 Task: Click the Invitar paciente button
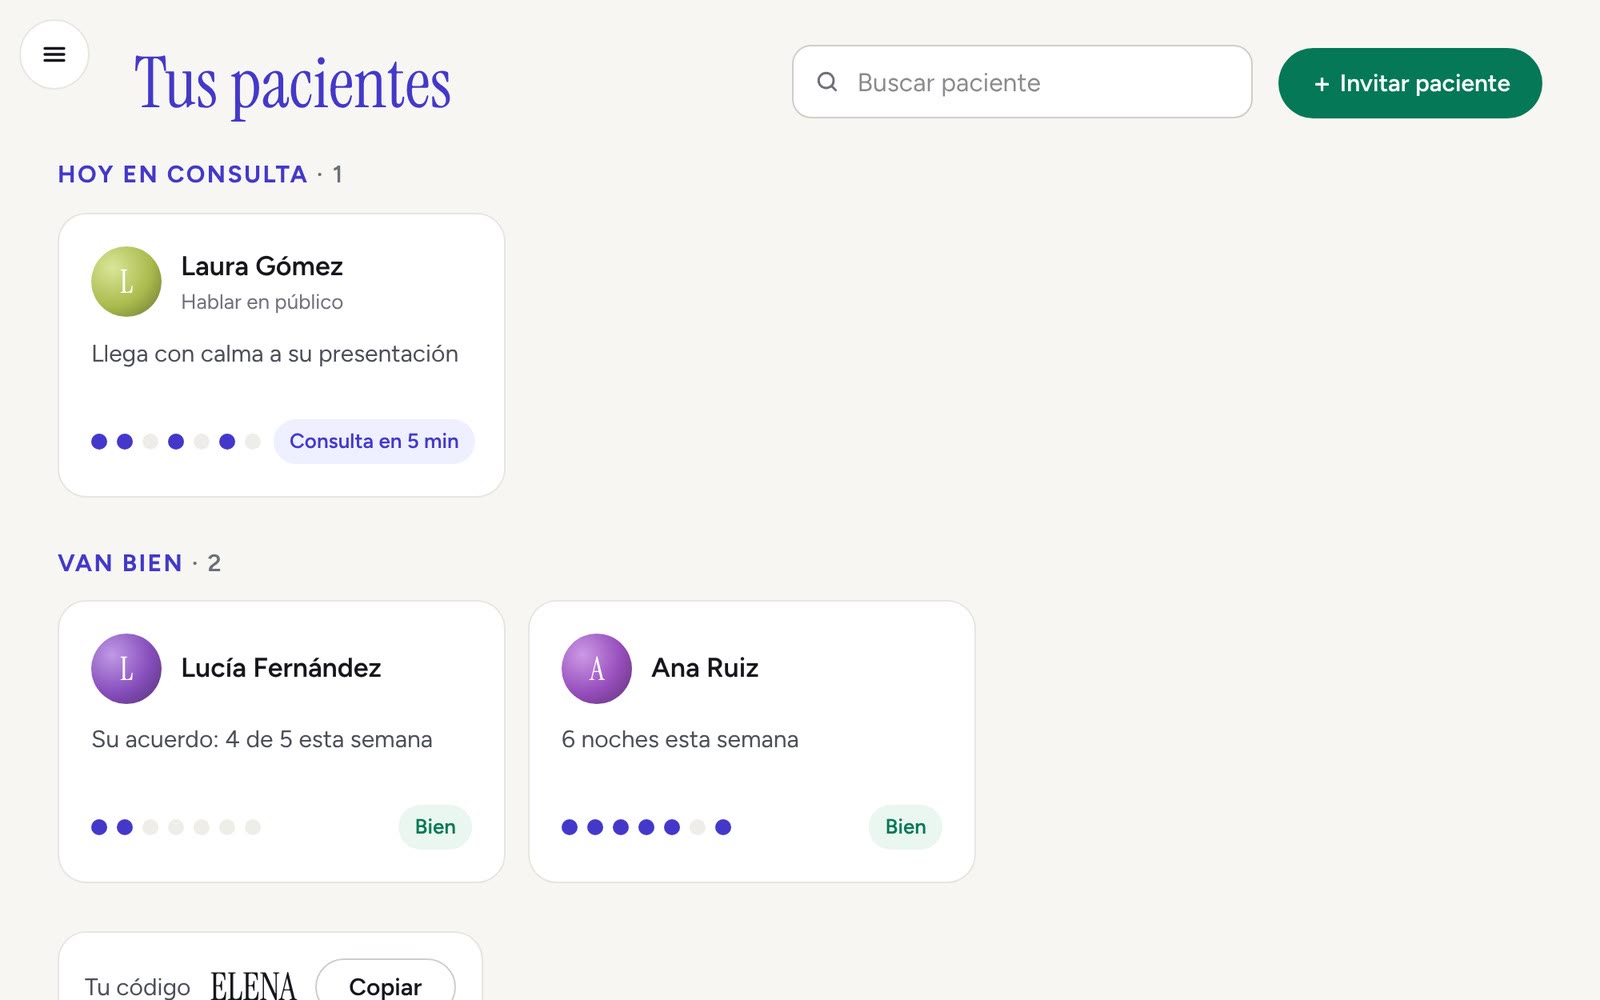coord(1410,83)
